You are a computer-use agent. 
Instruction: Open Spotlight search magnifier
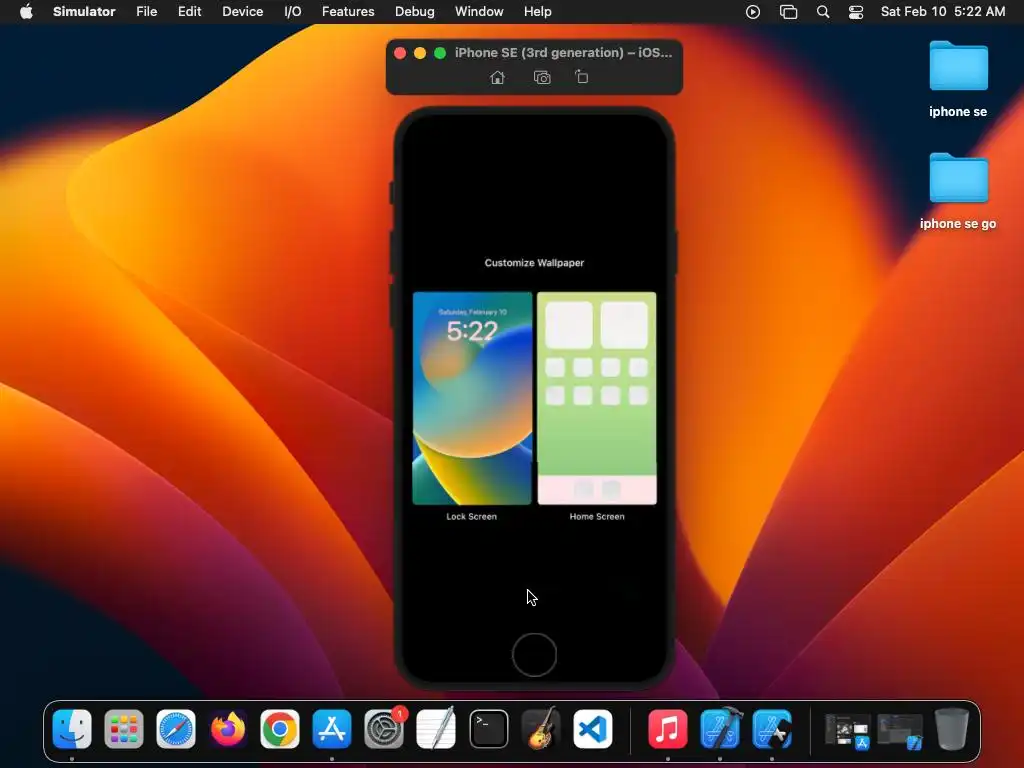[x=823, y=12]
